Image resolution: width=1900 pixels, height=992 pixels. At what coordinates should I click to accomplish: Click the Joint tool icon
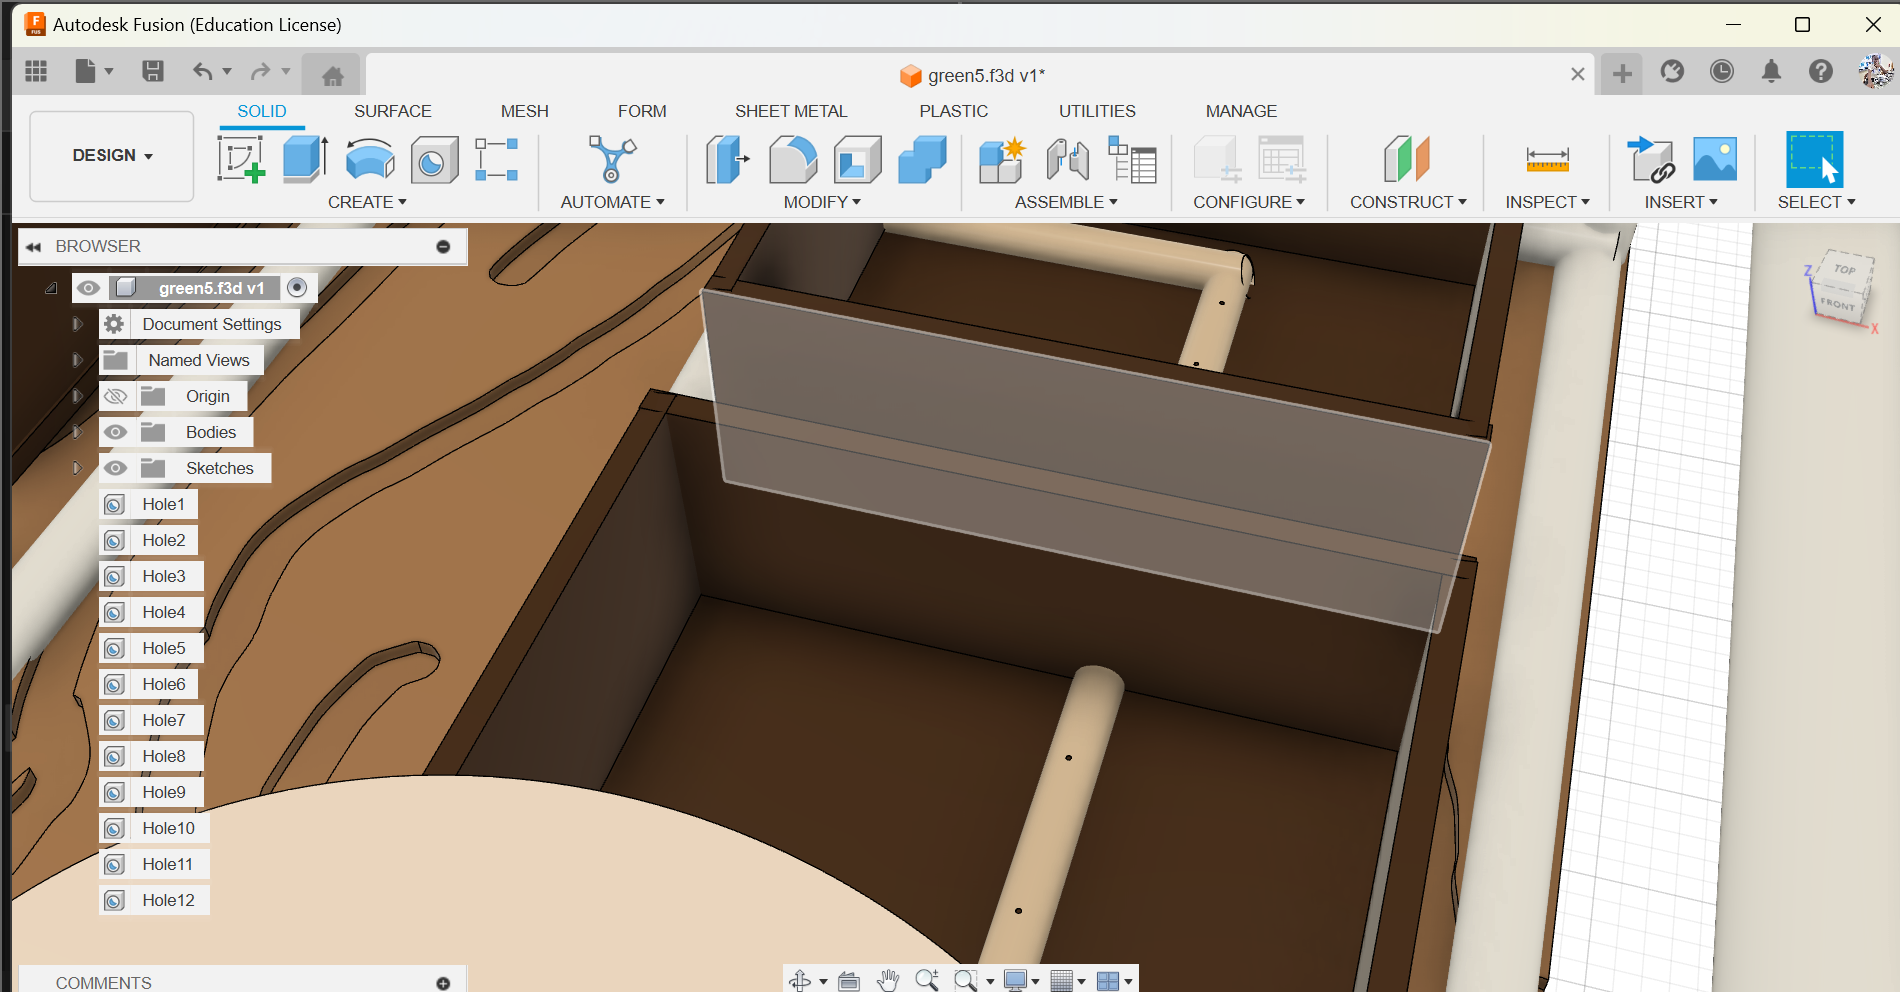pos(1068,160)
